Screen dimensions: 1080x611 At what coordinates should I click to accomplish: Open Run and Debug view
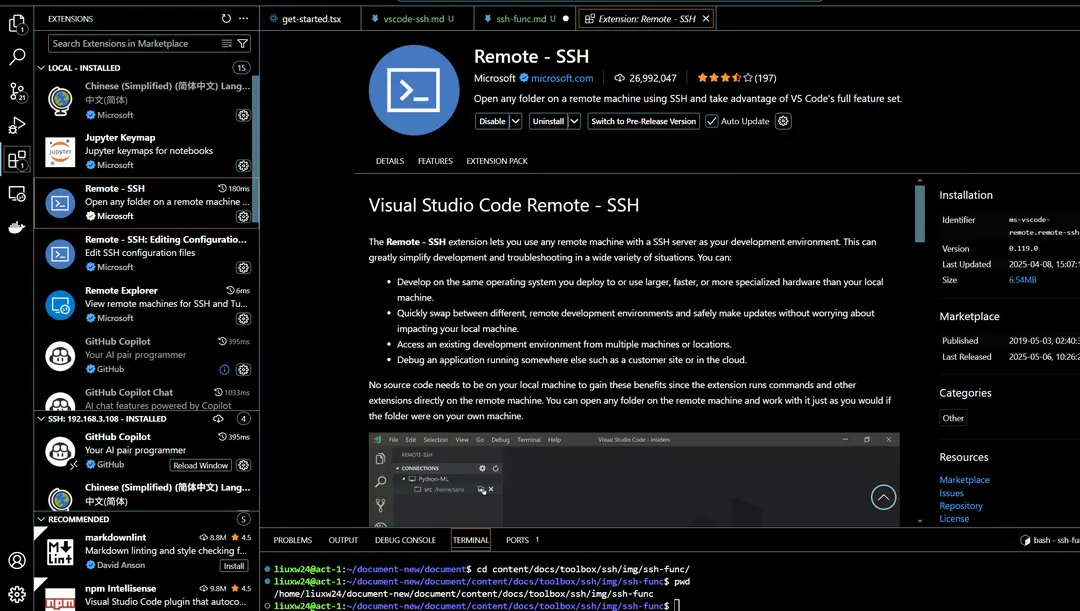click(17, 125)
